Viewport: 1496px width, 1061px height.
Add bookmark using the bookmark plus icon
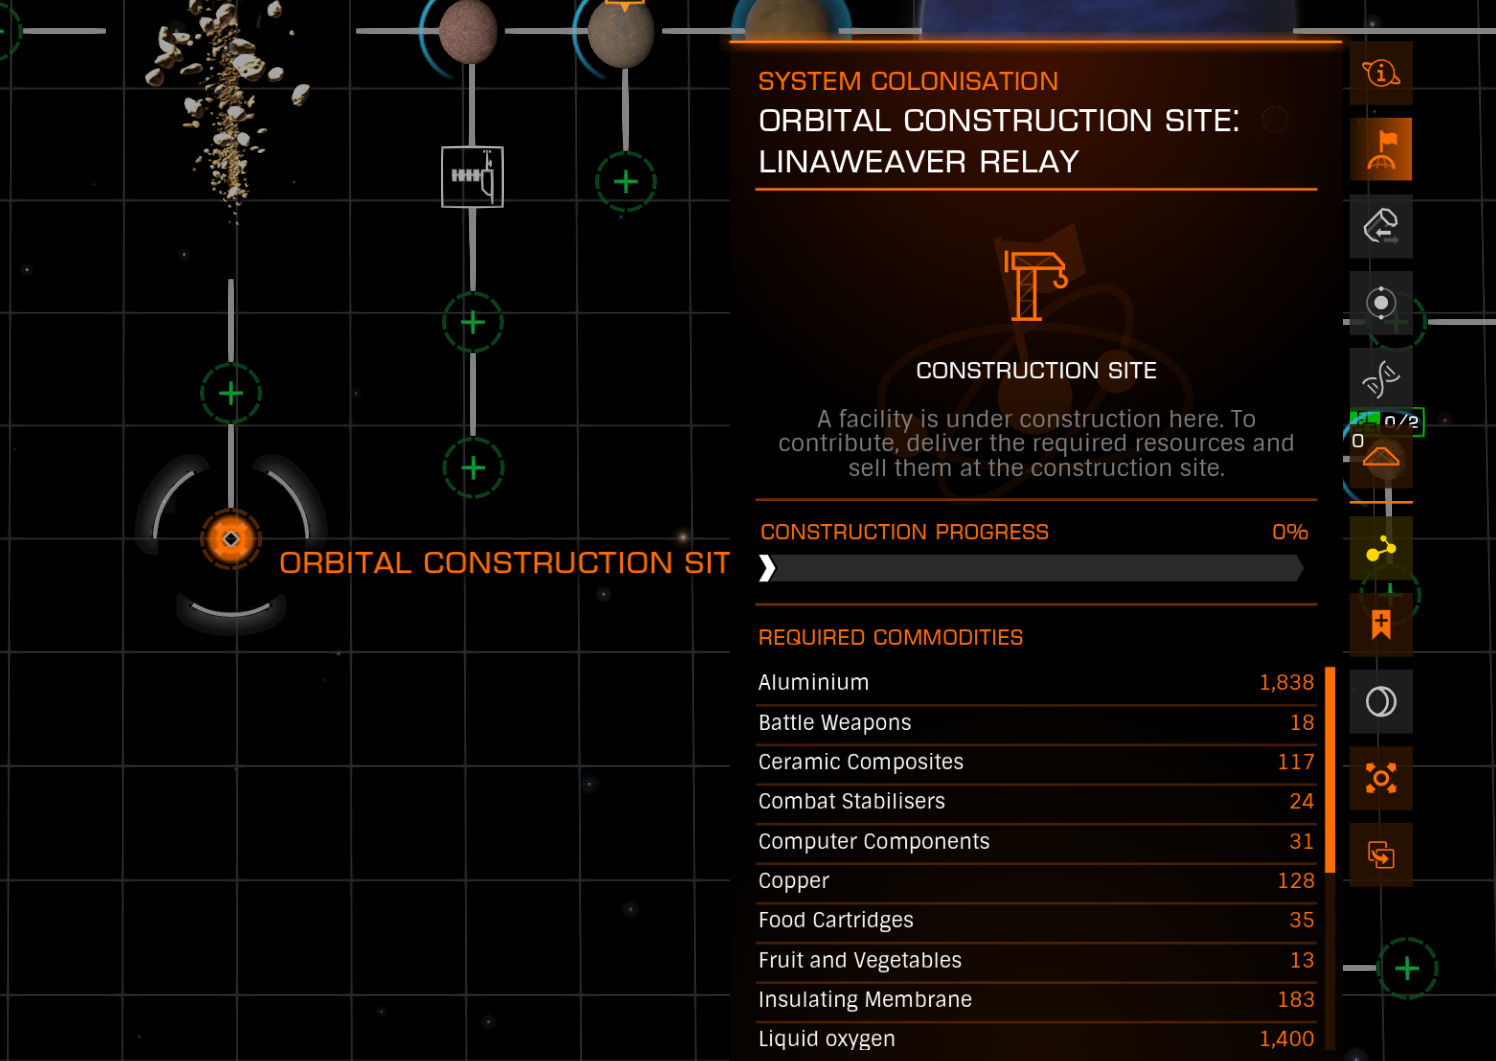coord(1381,625)
